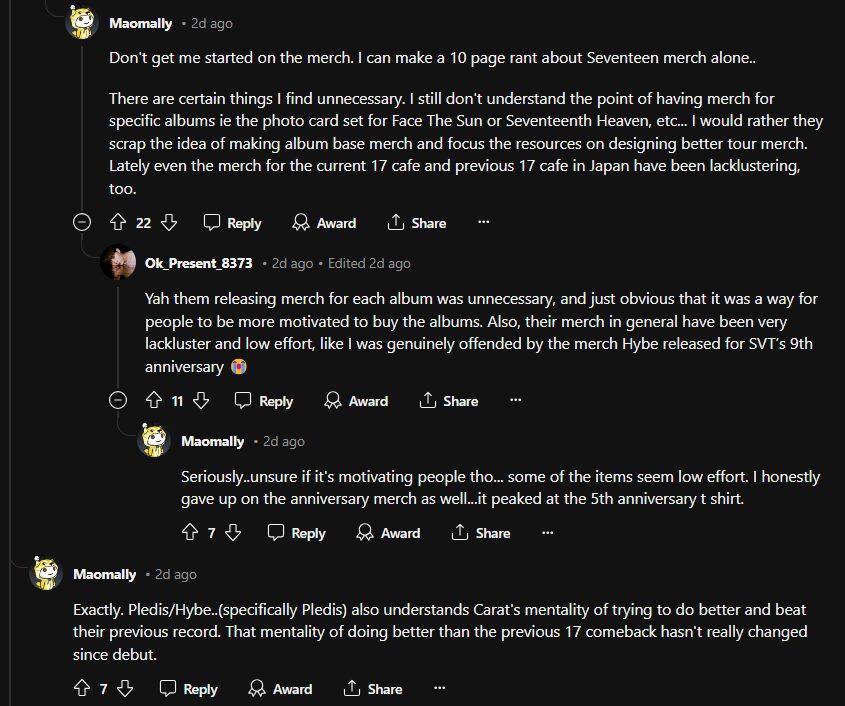Upvote Maomally's comment with 22 points
The image size is (845, 706).
118,223
